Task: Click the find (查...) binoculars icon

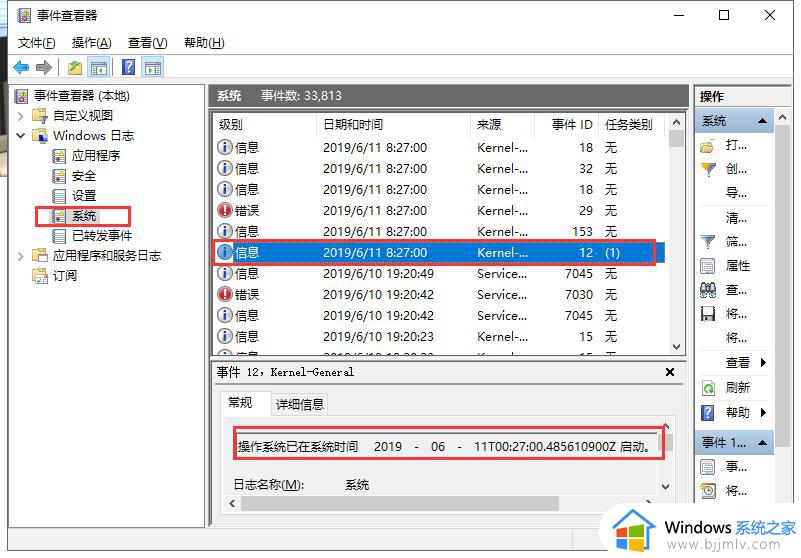Action: coord(708,290)
